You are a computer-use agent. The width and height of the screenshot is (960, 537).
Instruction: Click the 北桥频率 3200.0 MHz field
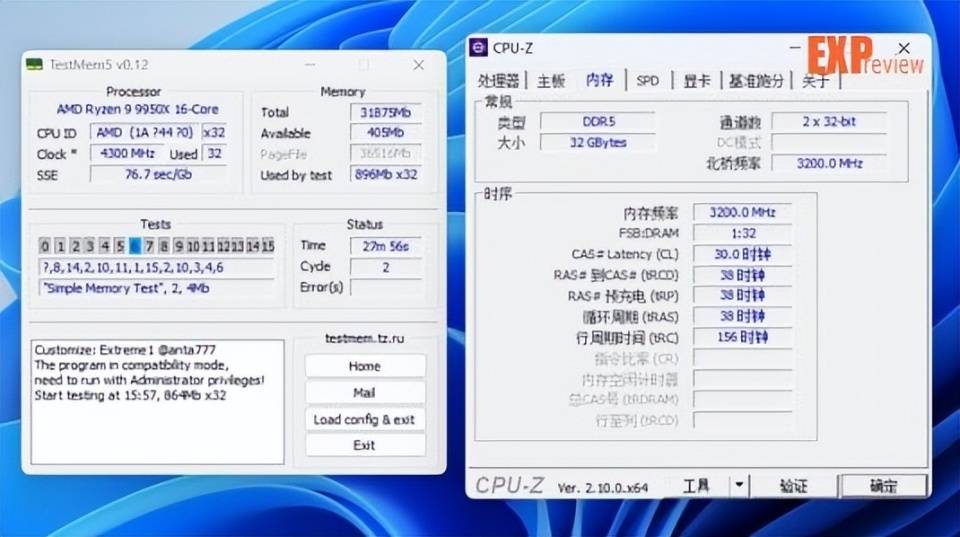point(828,163)
